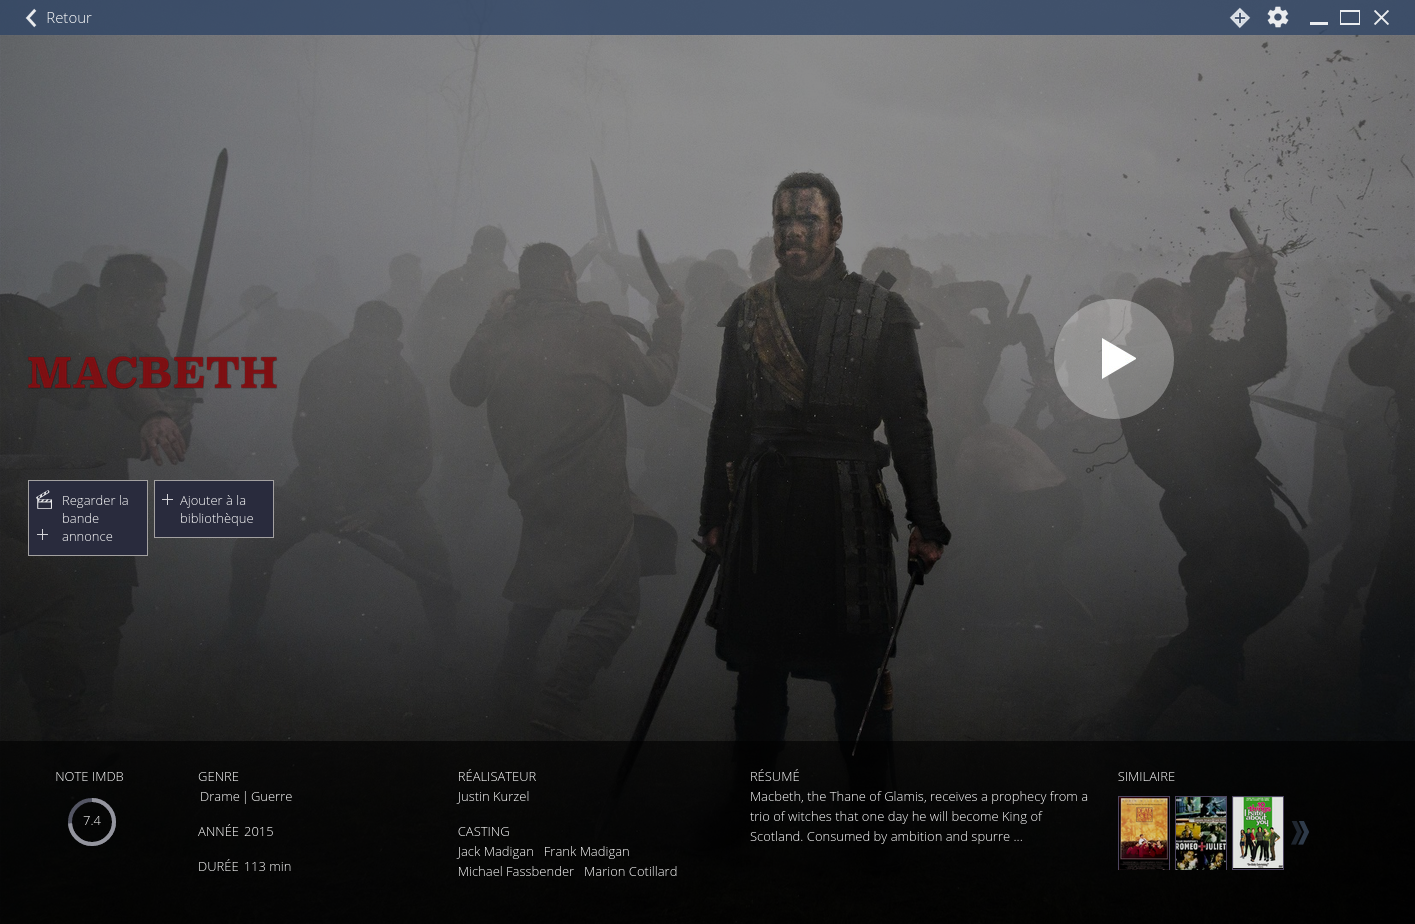Open the Romeo + Juliet similar poster
Viewport: 1415px width, 924px height.
point(1201,833)
